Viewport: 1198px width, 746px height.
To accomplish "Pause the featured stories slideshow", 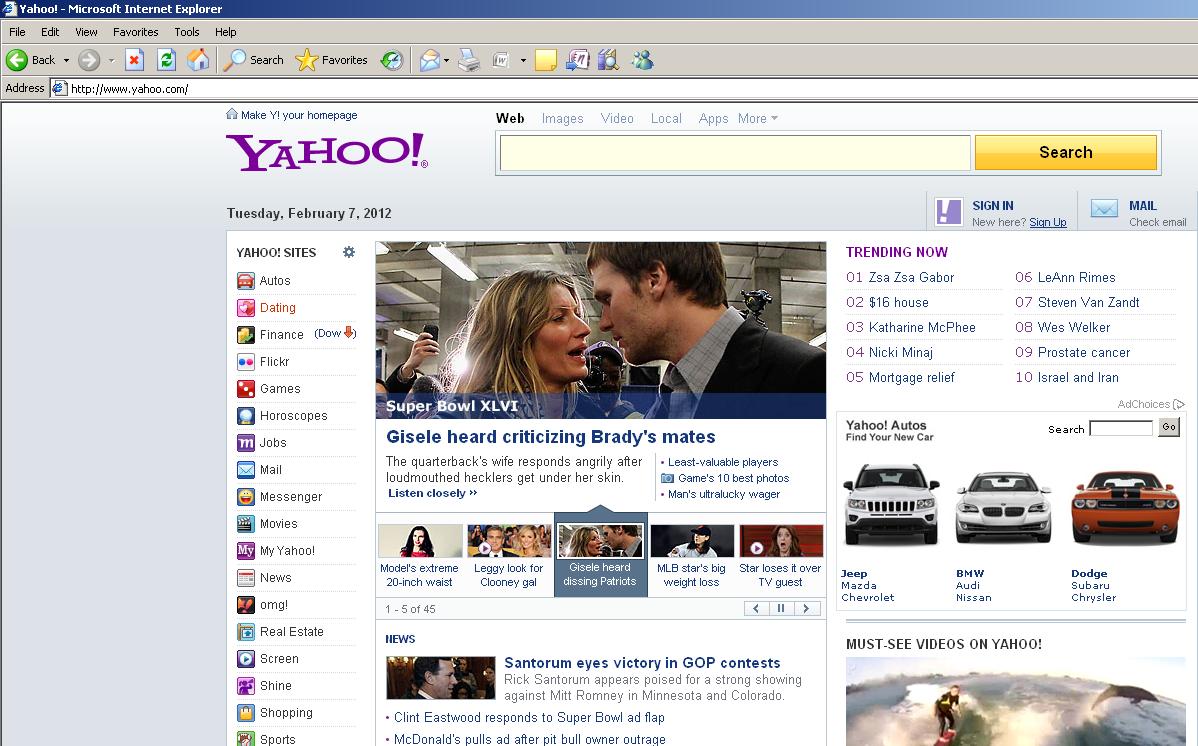I will (781, 608).
